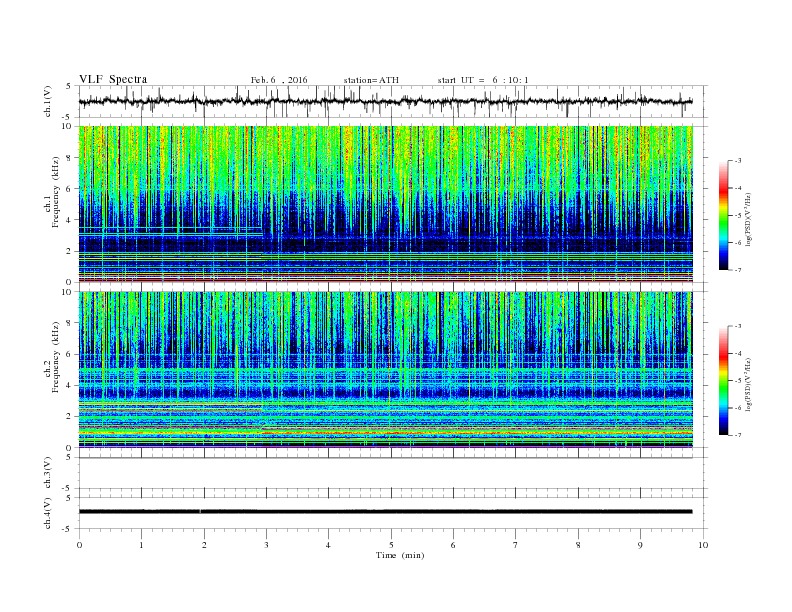Click the ch.2 spectrogram panel
The image size is (792, 612).
386,369
